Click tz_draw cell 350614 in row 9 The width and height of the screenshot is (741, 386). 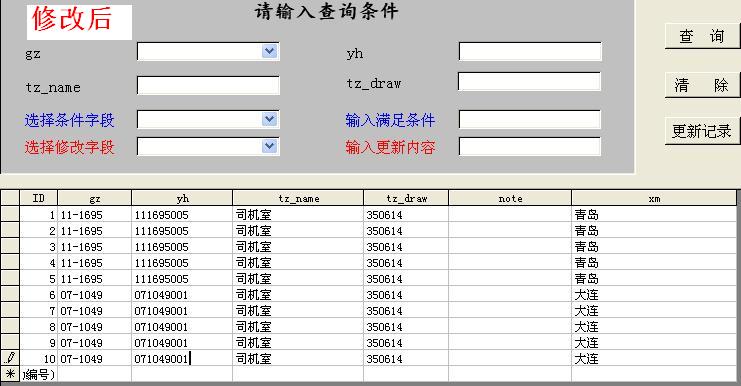point(406,343)
